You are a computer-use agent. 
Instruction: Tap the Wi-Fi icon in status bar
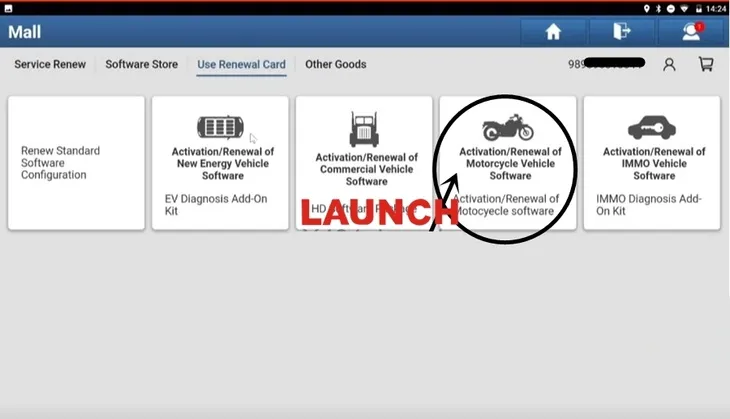point(684,9)
